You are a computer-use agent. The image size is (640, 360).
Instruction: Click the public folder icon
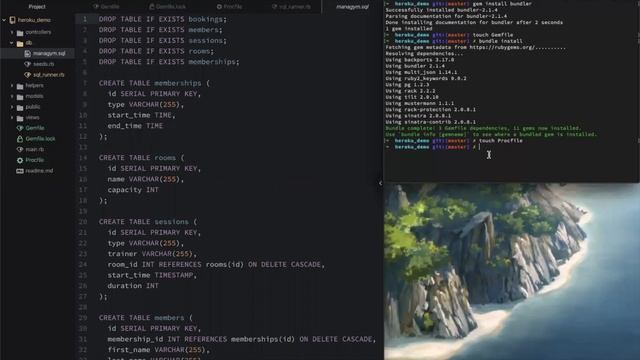click(x=20, y=107)
